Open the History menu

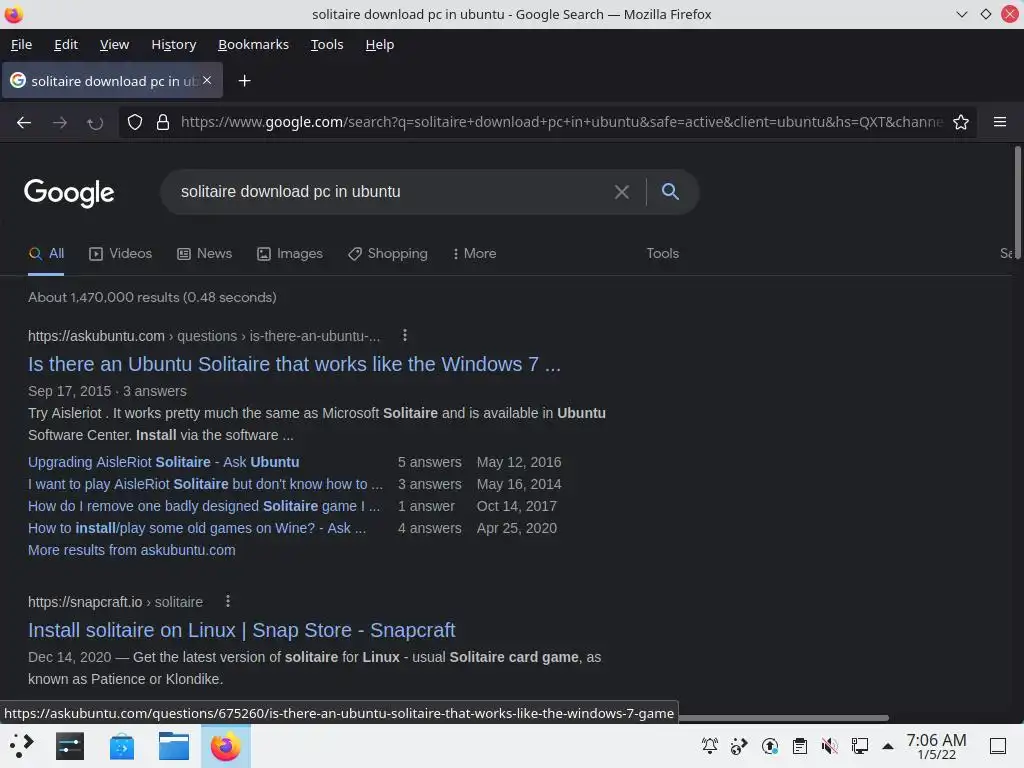tap(174, 44)
